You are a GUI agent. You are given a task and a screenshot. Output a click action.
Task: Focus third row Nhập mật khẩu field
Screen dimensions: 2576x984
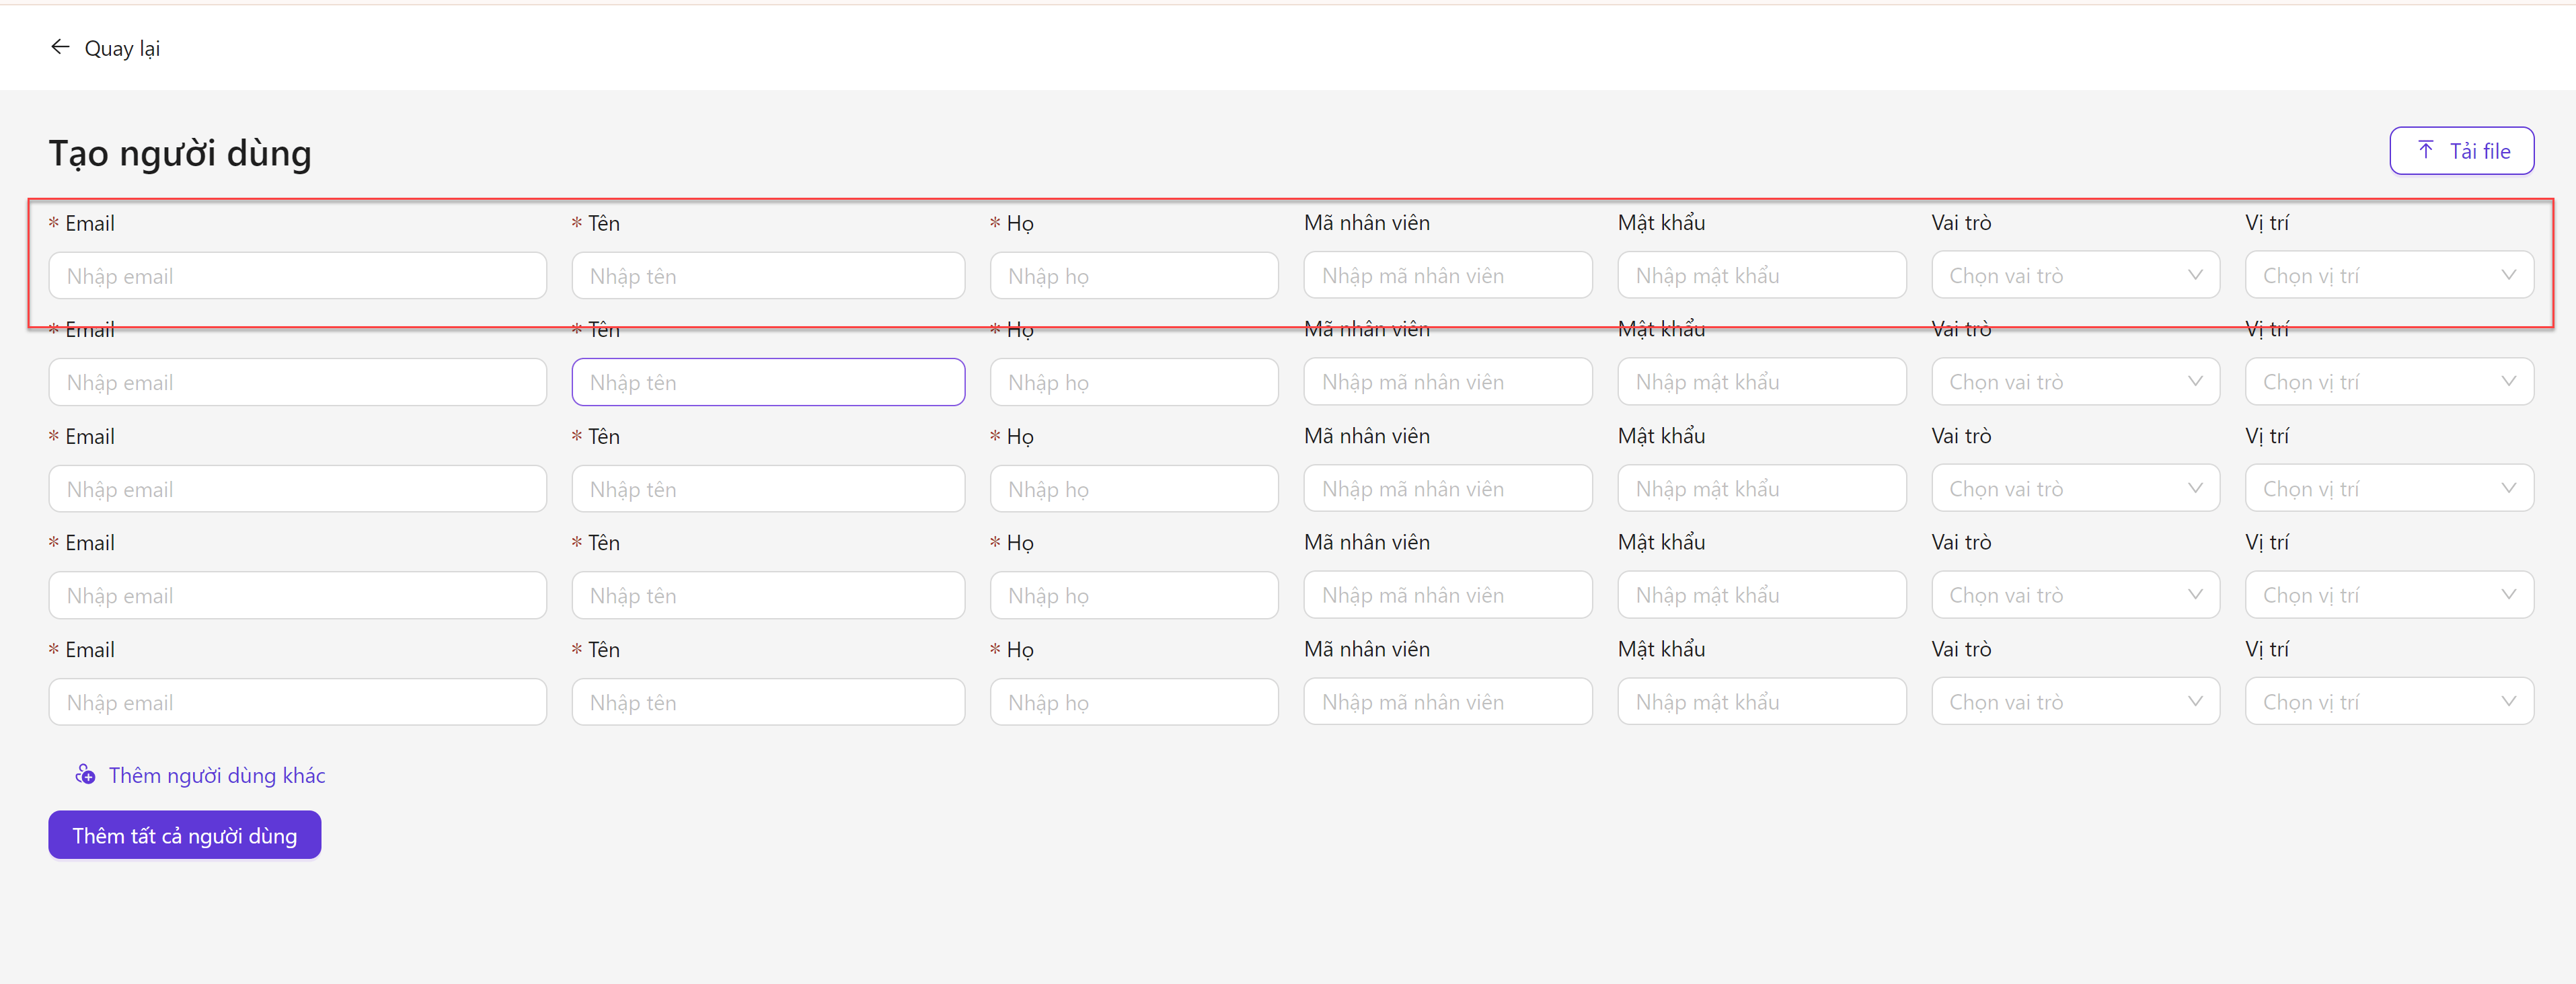[x=1762, y=488]
